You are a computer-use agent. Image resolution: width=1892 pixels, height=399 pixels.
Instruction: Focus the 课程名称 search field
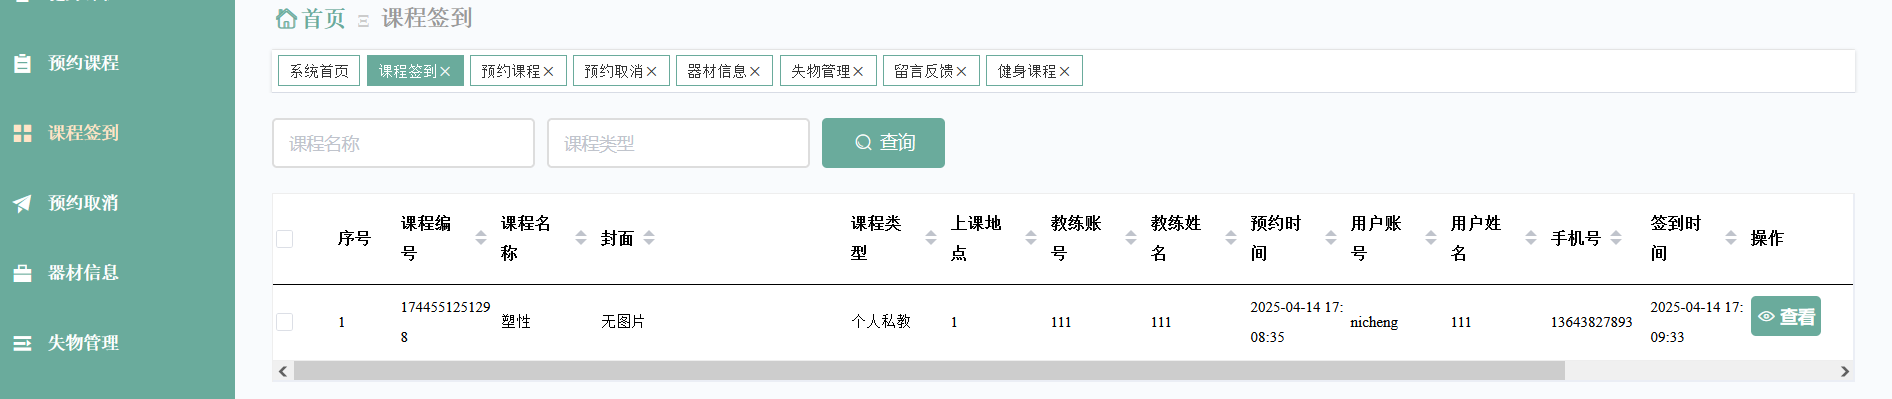click(403, 143)
